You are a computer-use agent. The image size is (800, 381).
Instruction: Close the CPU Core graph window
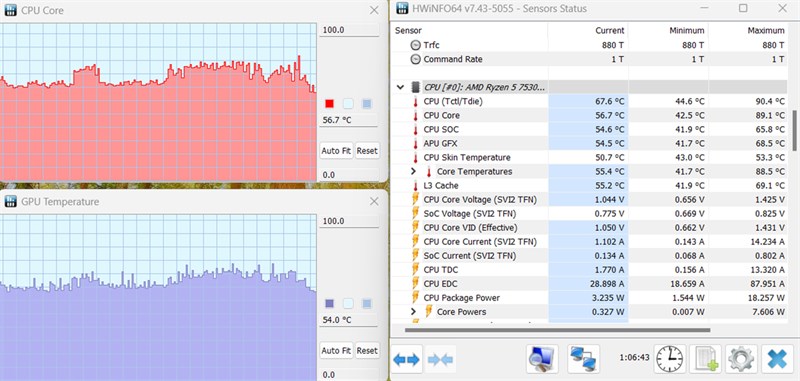(x=374, y=10)
